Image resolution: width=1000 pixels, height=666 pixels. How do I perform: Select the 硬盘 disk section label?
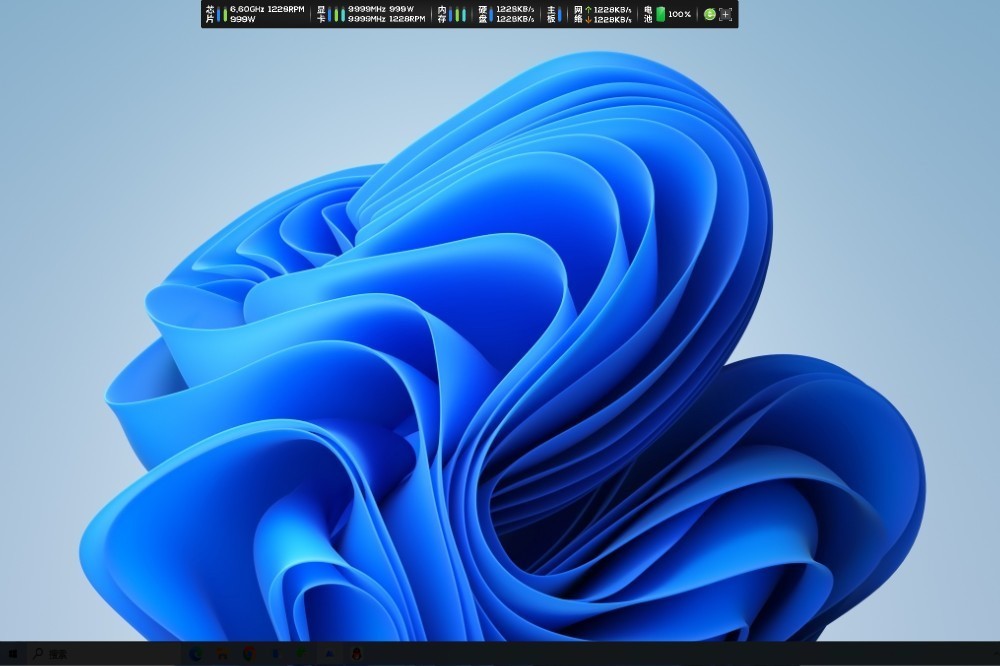(x=483, y=14)
